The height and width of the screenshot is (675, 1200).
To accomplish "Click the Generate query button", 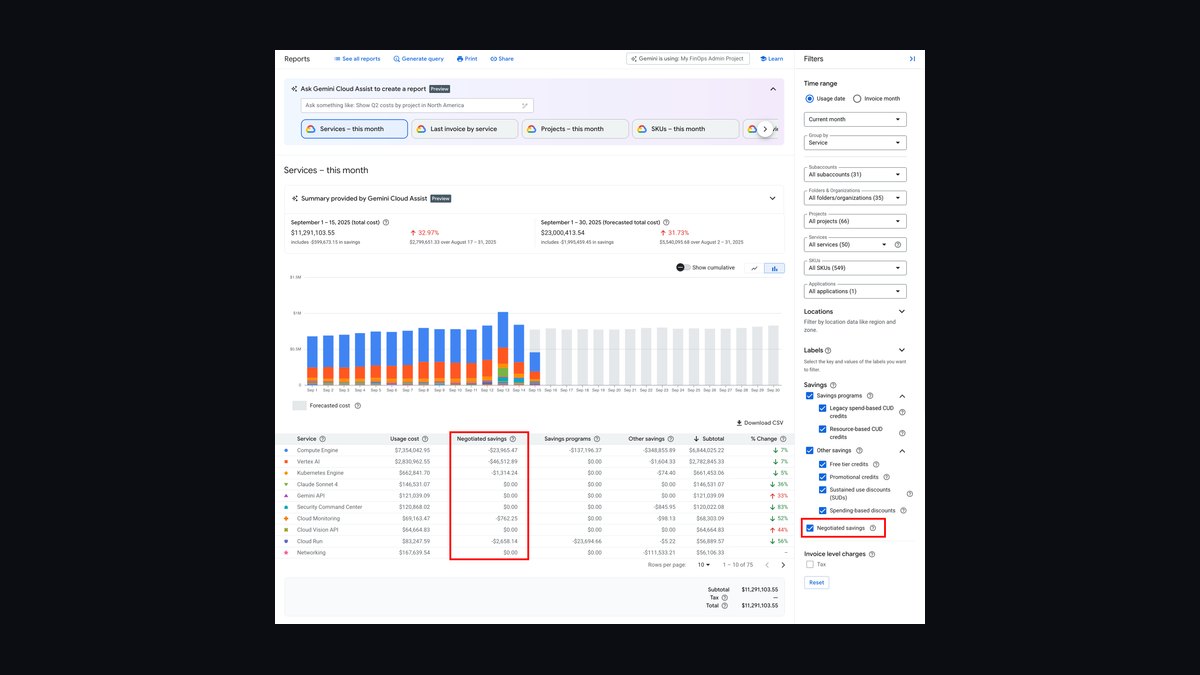I will click(x=419, y=59).
